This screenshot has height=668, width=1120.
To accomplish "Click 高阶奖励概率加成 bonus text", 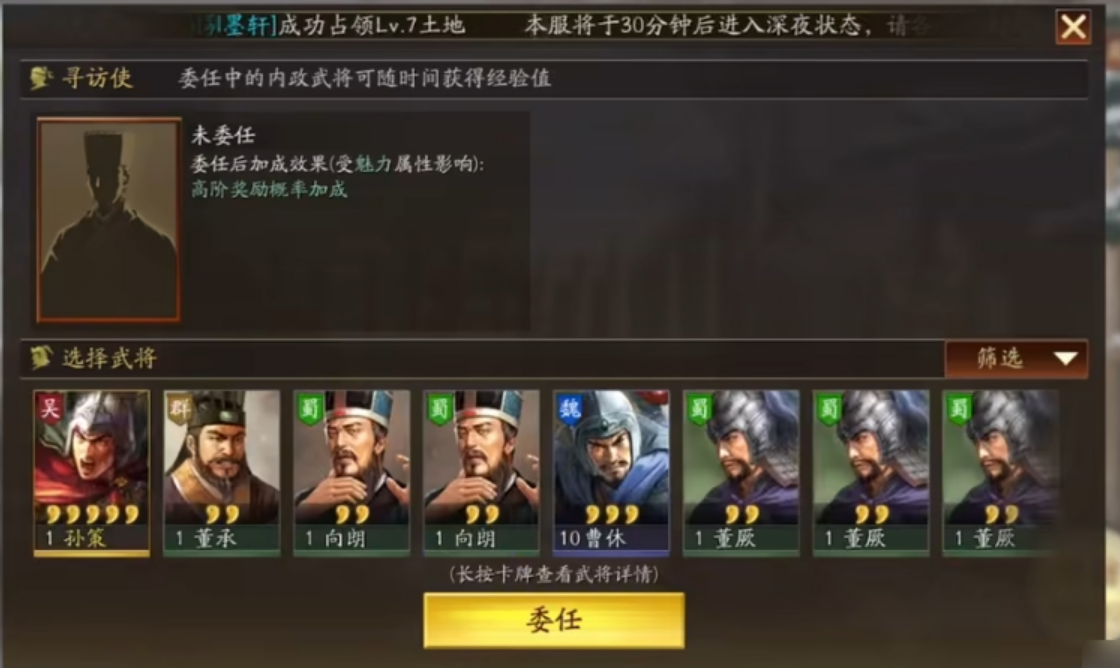I will coord(269,189).
